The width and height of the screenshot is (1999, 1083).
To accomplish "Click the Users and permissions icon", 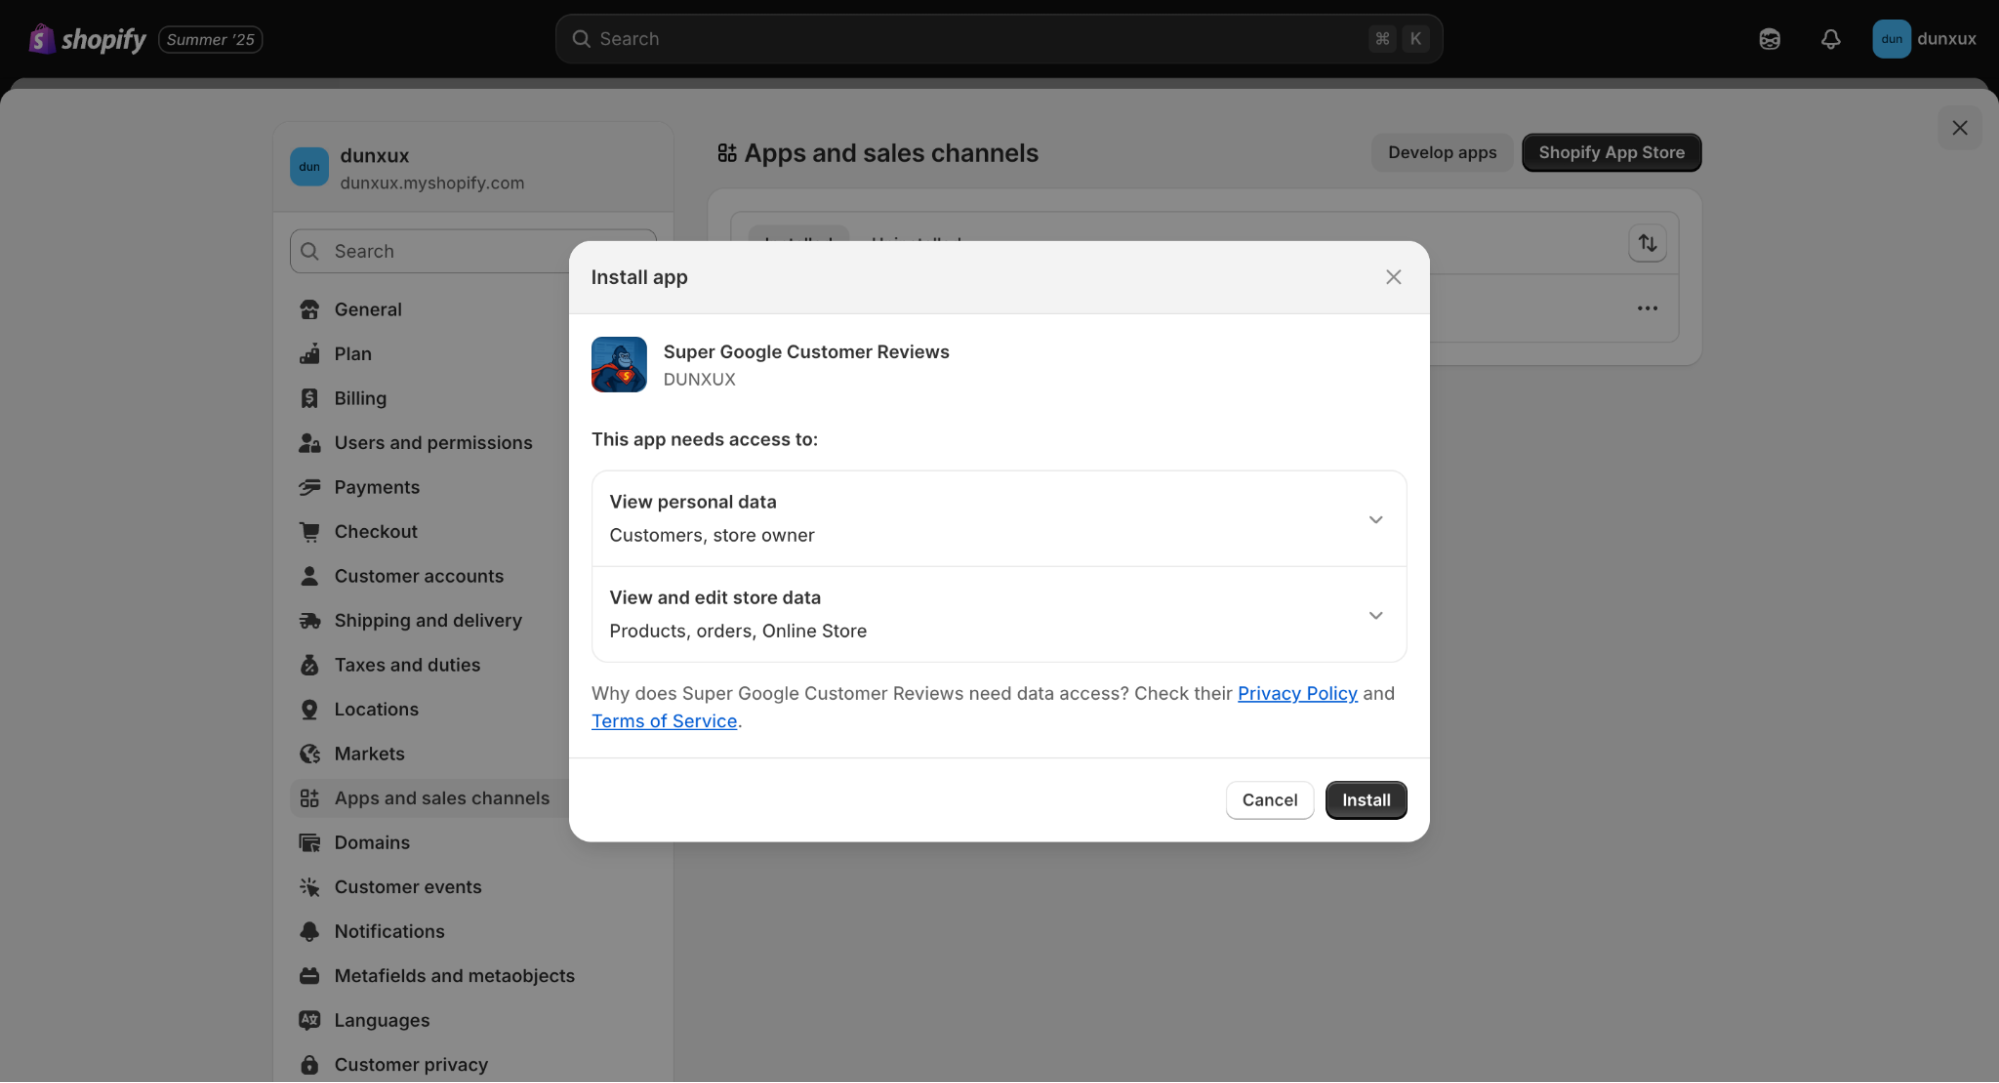I will click(x=310, y=443).
